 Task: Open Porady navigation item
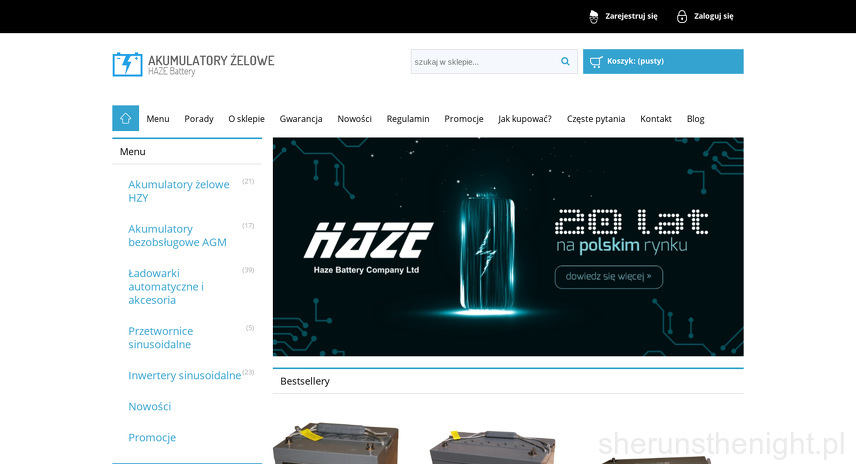pyautogui.click(x=199, y=119)
